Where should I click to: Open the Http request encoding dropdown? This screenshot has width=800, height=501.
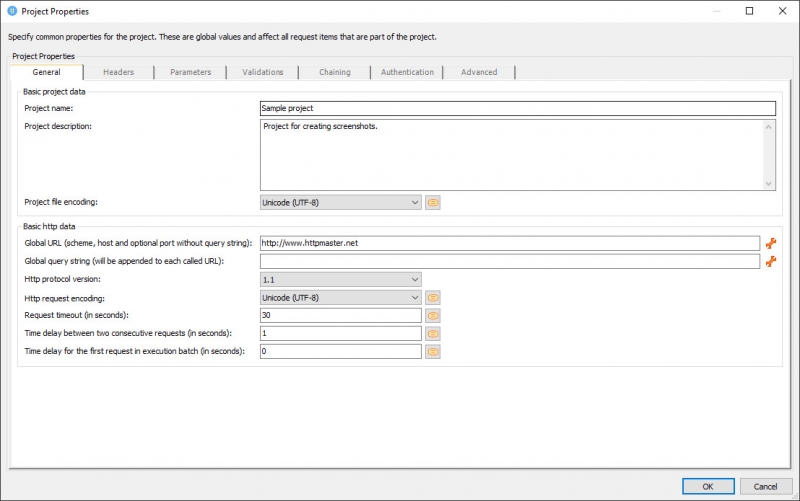pyautogui.click(x=340, y=297)
